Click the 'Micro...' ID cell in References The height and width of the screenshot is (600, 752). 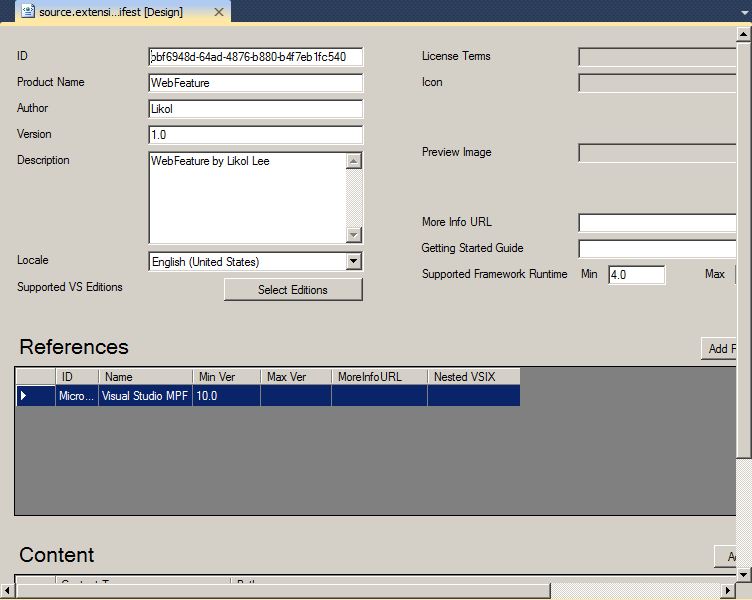[x=77, y=396]
